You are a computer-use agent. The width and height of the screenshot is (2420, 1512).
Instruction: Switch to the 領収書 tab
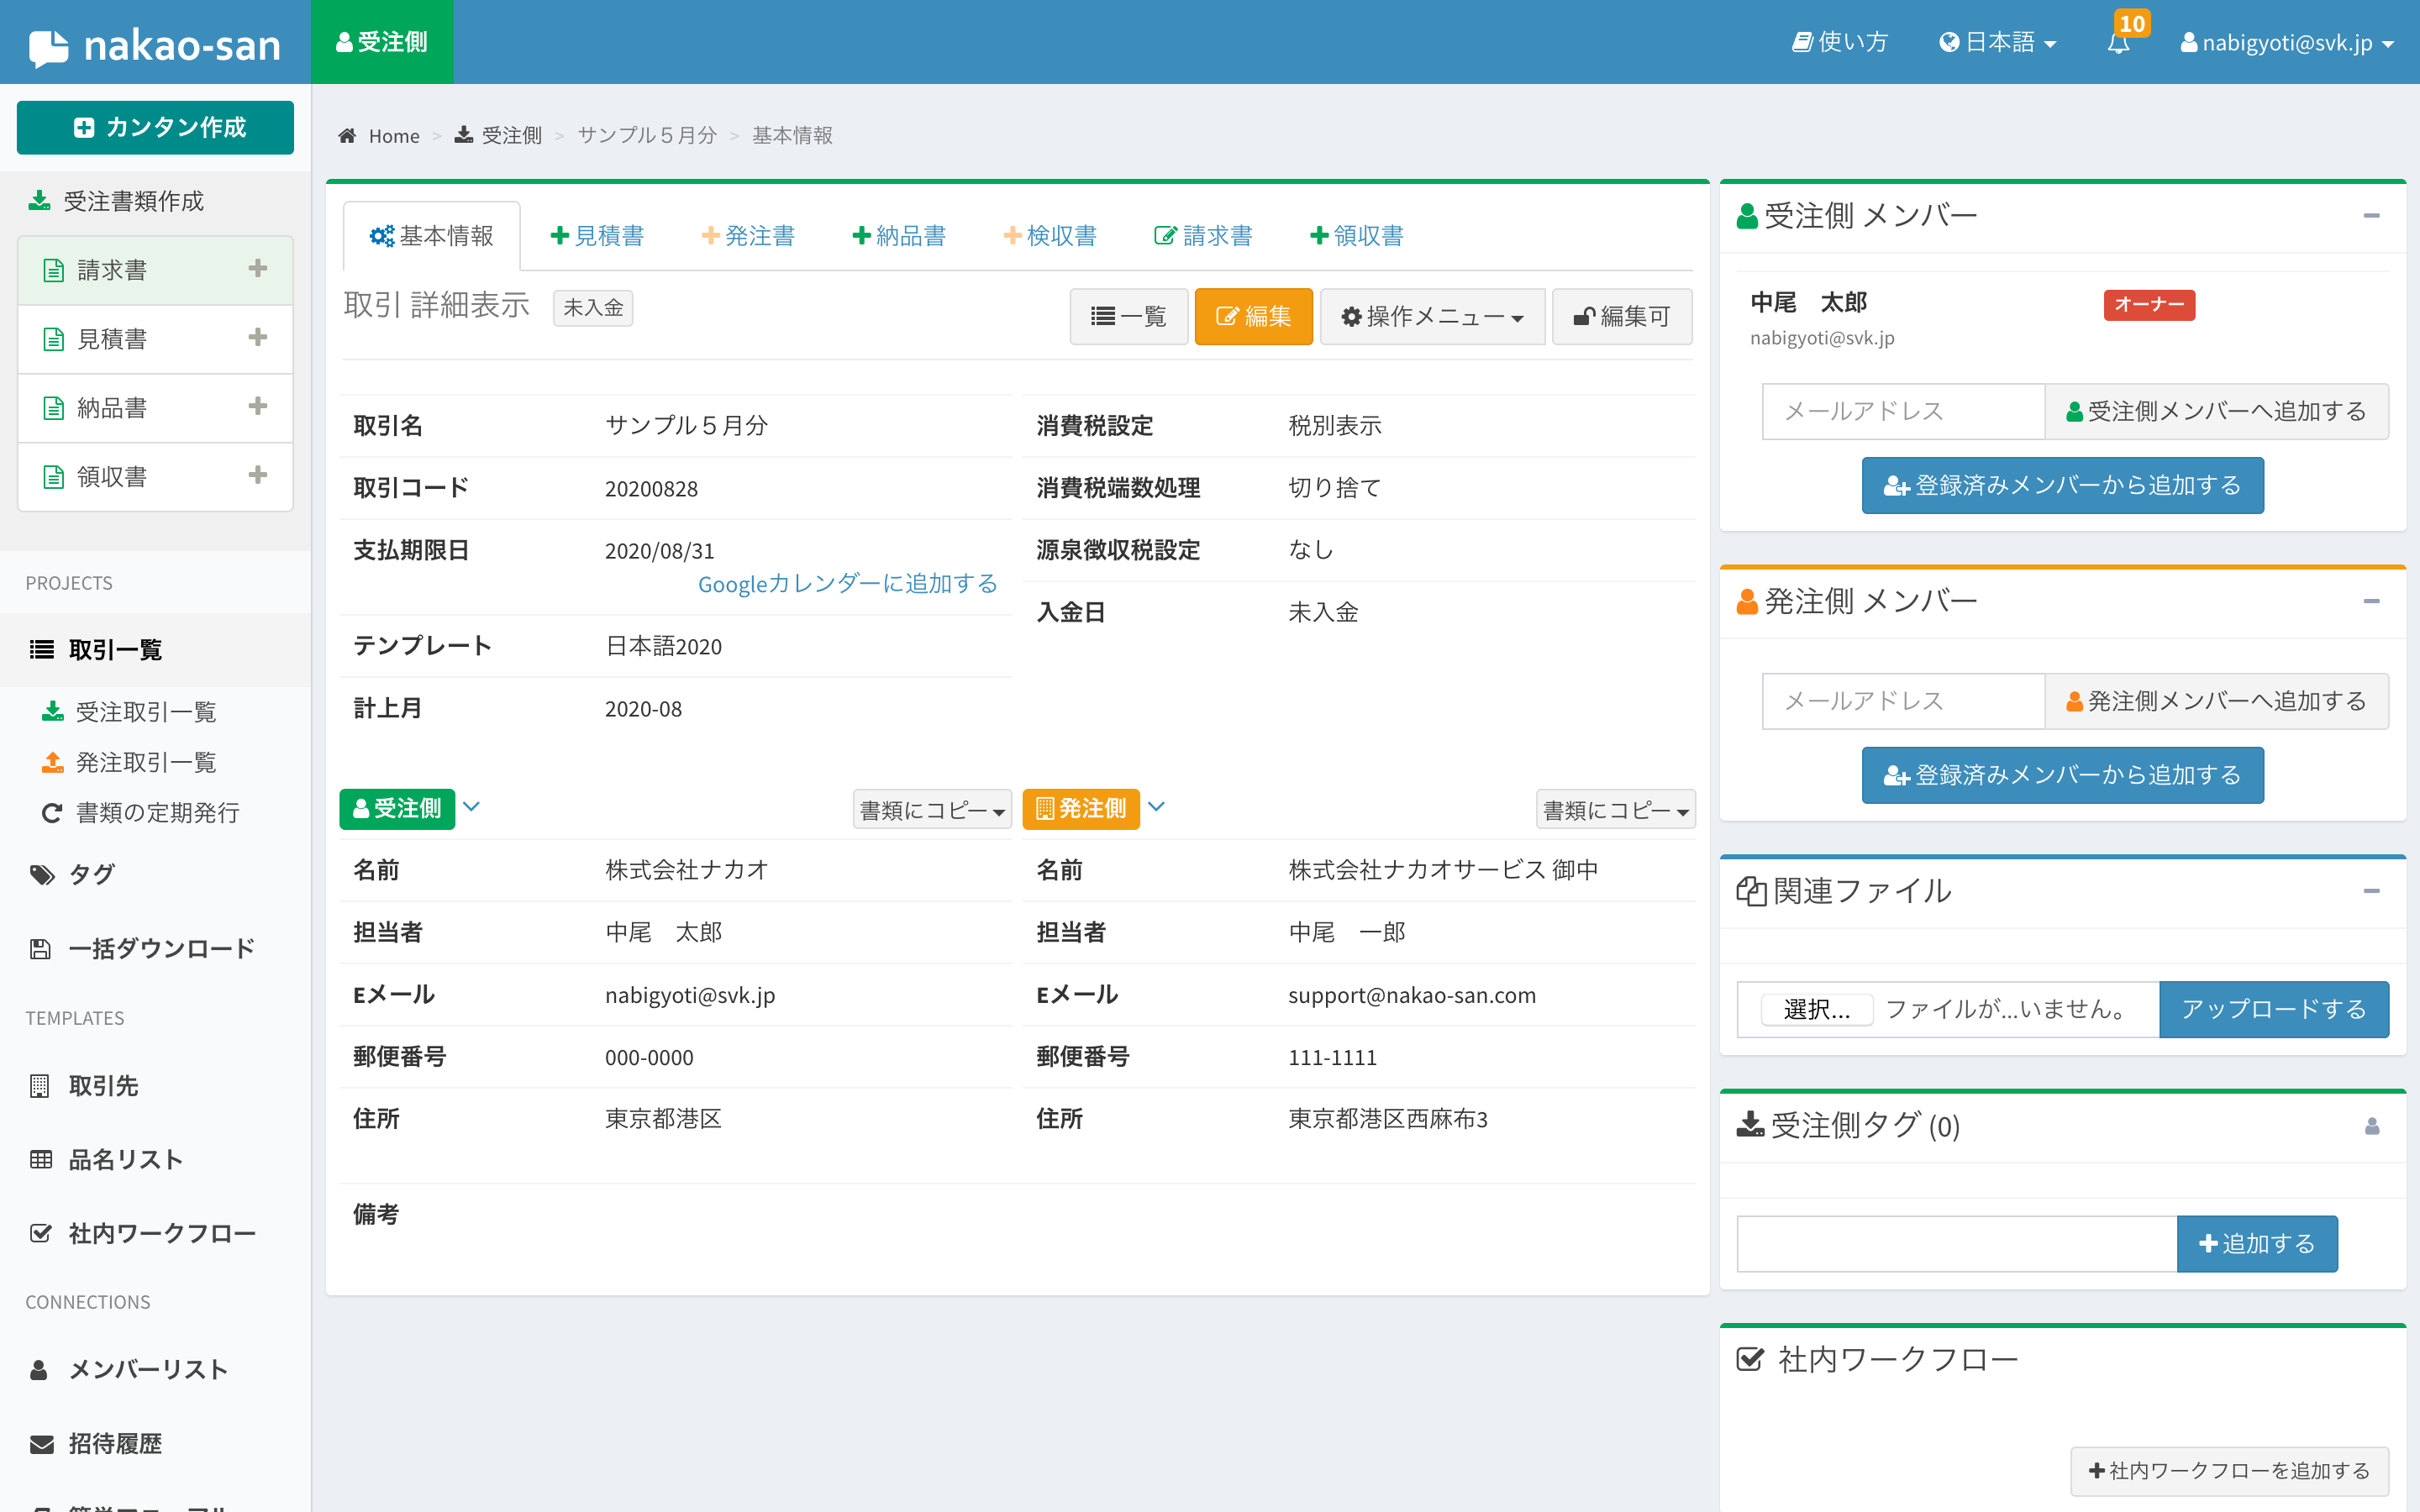point(1357,236)
